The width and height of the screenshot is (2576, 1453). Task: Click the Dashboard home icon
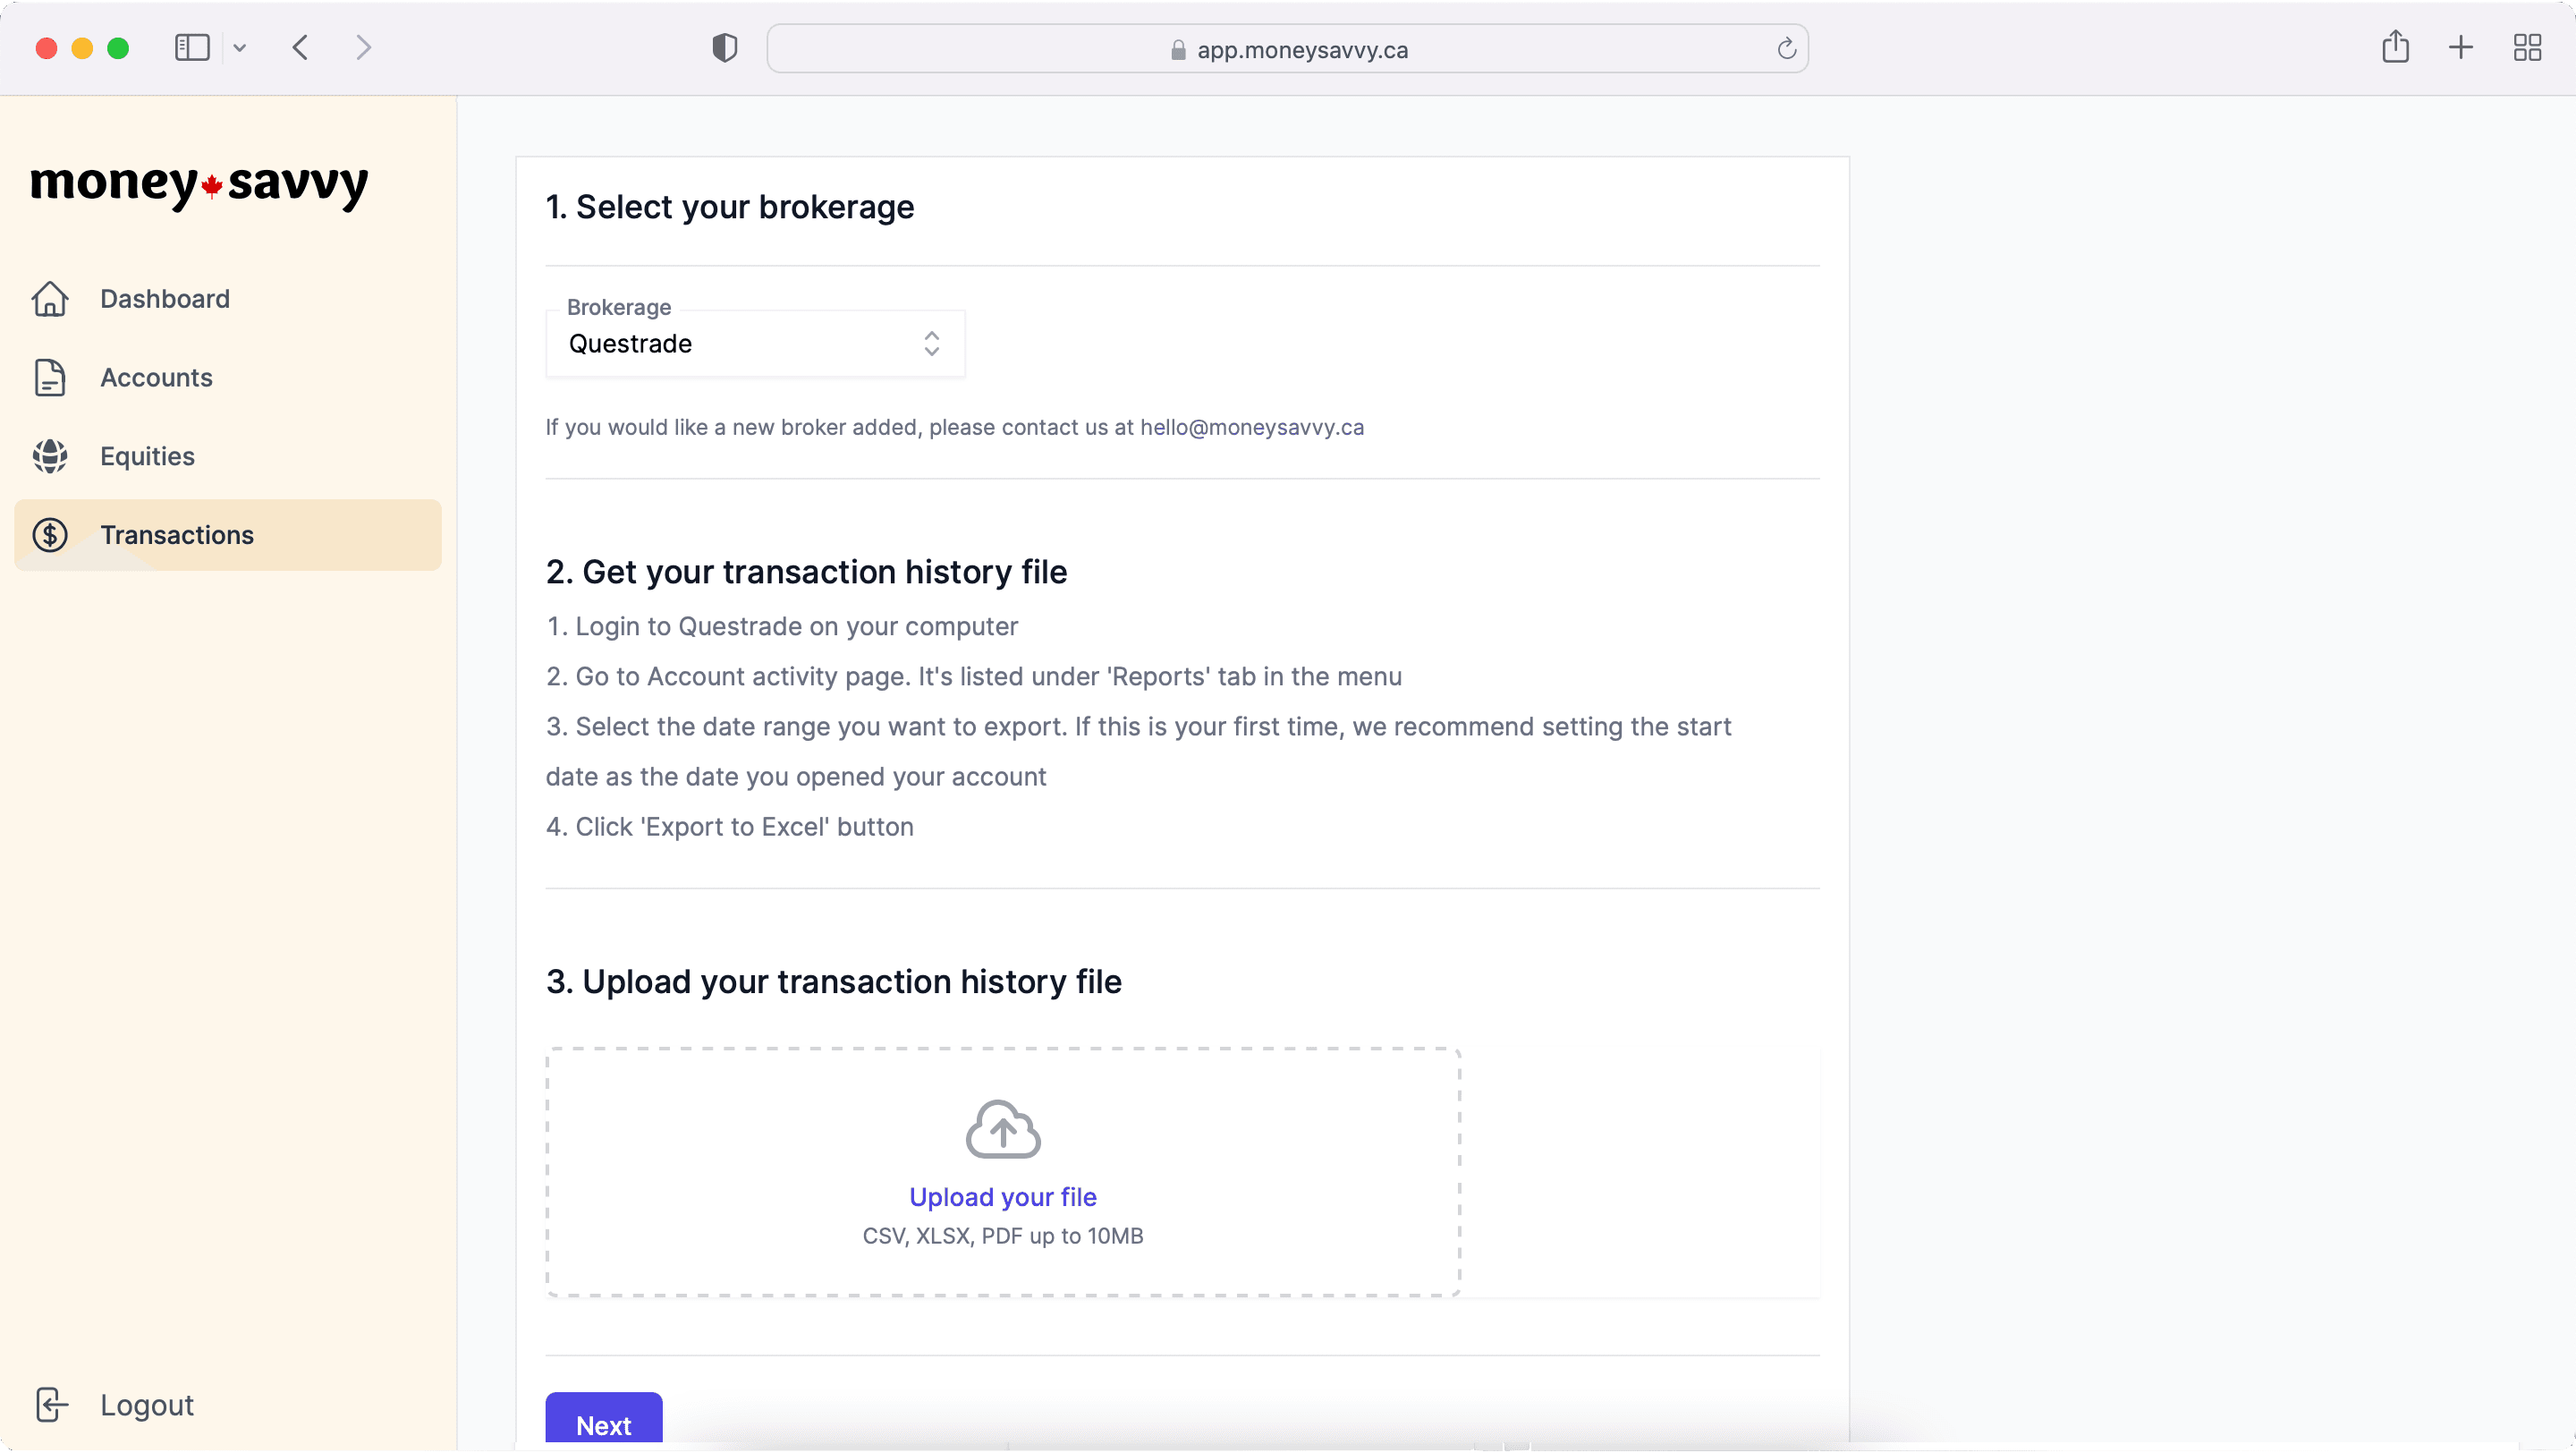tap(50, 299)
